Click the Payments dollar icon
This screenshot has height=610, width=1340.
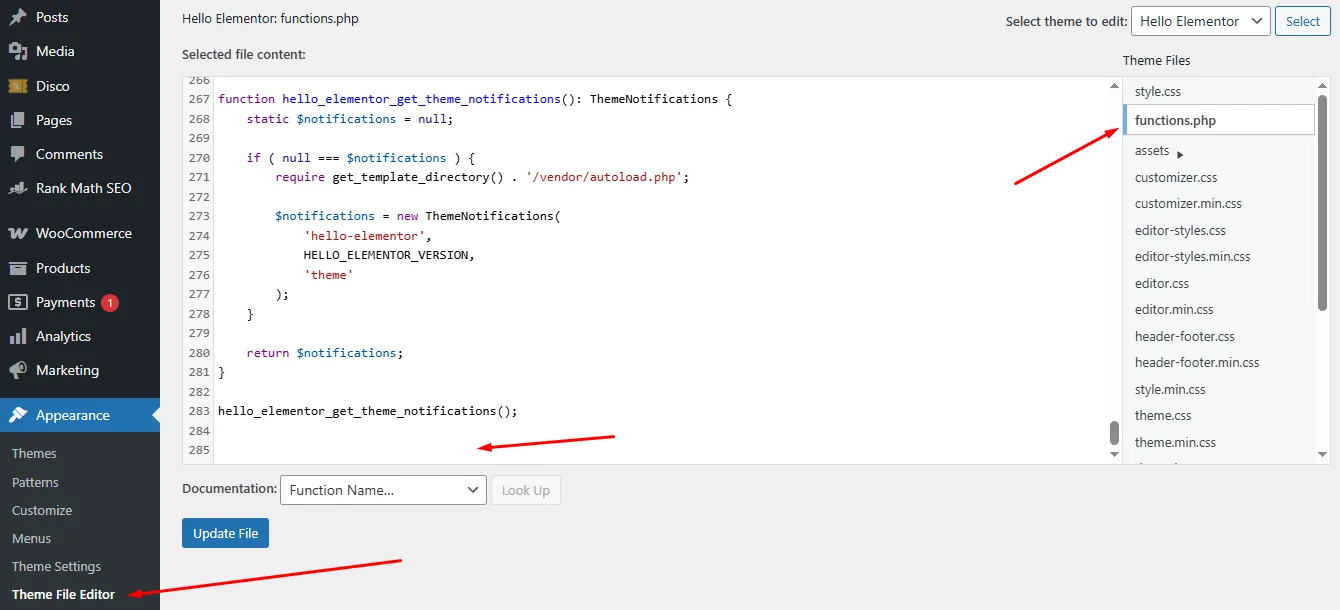click(x=18, y=302)
